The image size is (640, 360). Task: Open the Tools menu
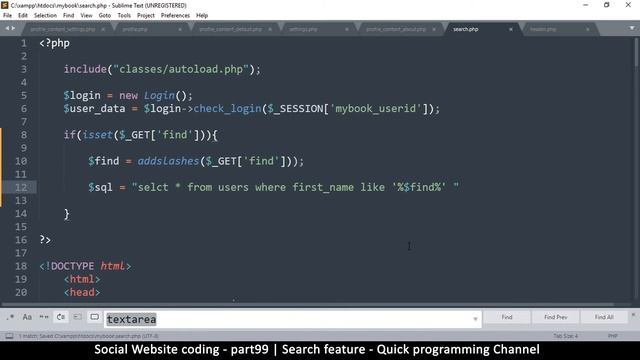point(124,16)
